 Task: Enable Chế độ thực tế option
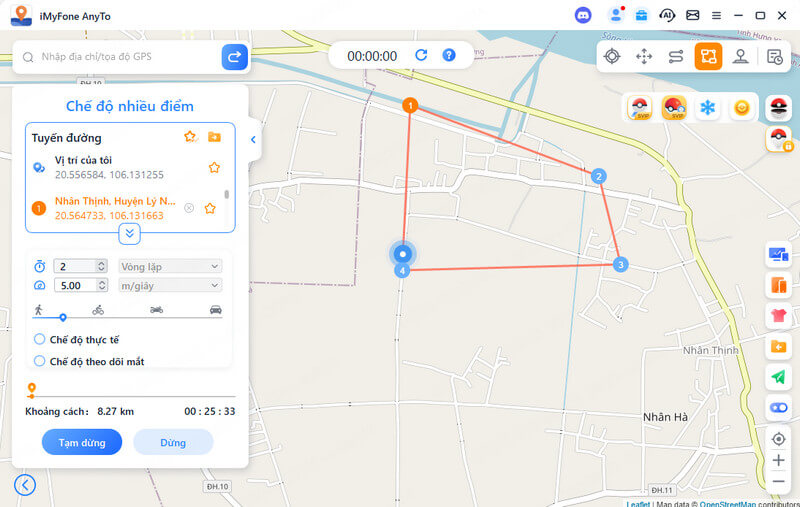pos(76,339)
